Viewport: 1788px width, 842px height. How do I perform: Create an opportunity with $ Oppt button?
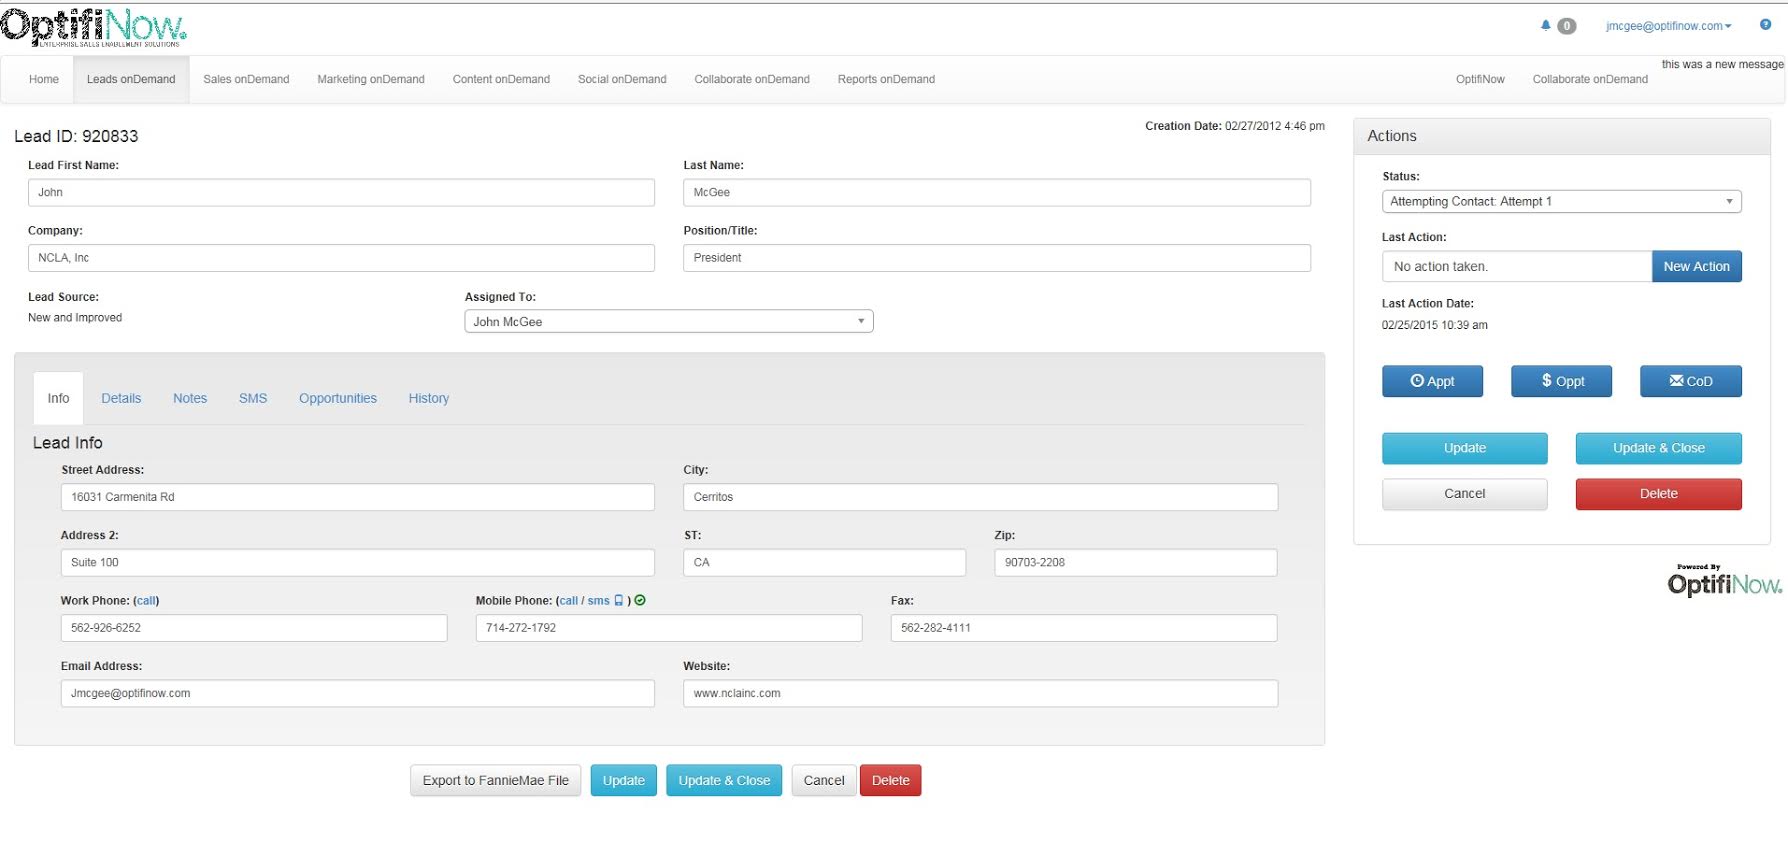1561,381
